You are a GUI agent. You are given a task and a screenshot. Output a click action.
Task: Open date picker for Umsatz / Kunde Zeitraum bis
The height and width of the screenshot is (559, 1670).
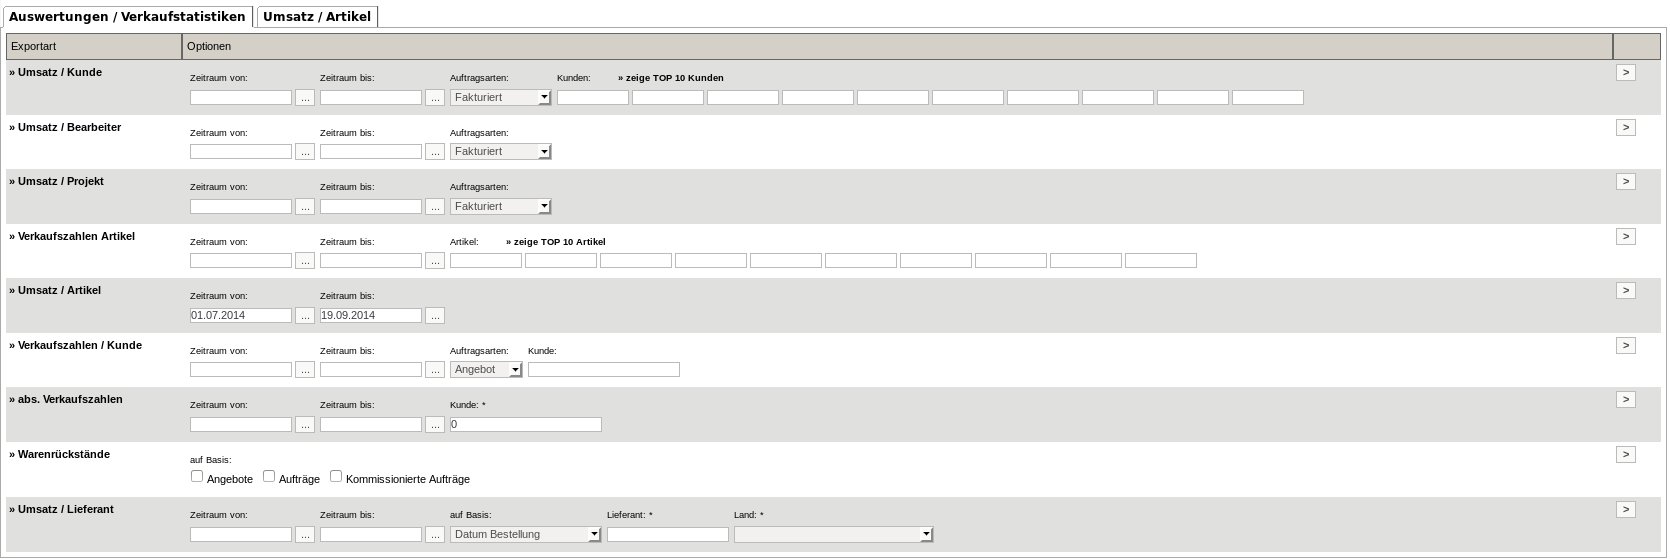[435, 97]
